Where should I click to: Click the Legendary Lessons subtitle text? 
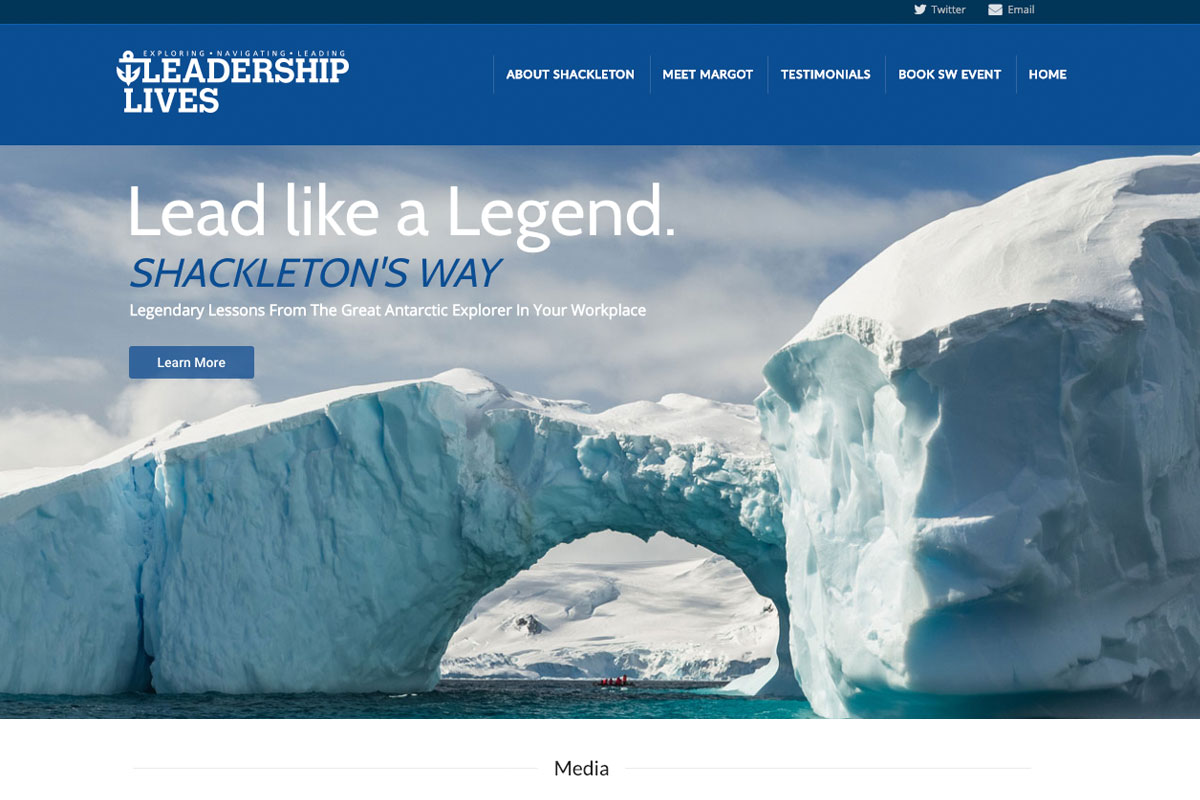coord(387,310)
